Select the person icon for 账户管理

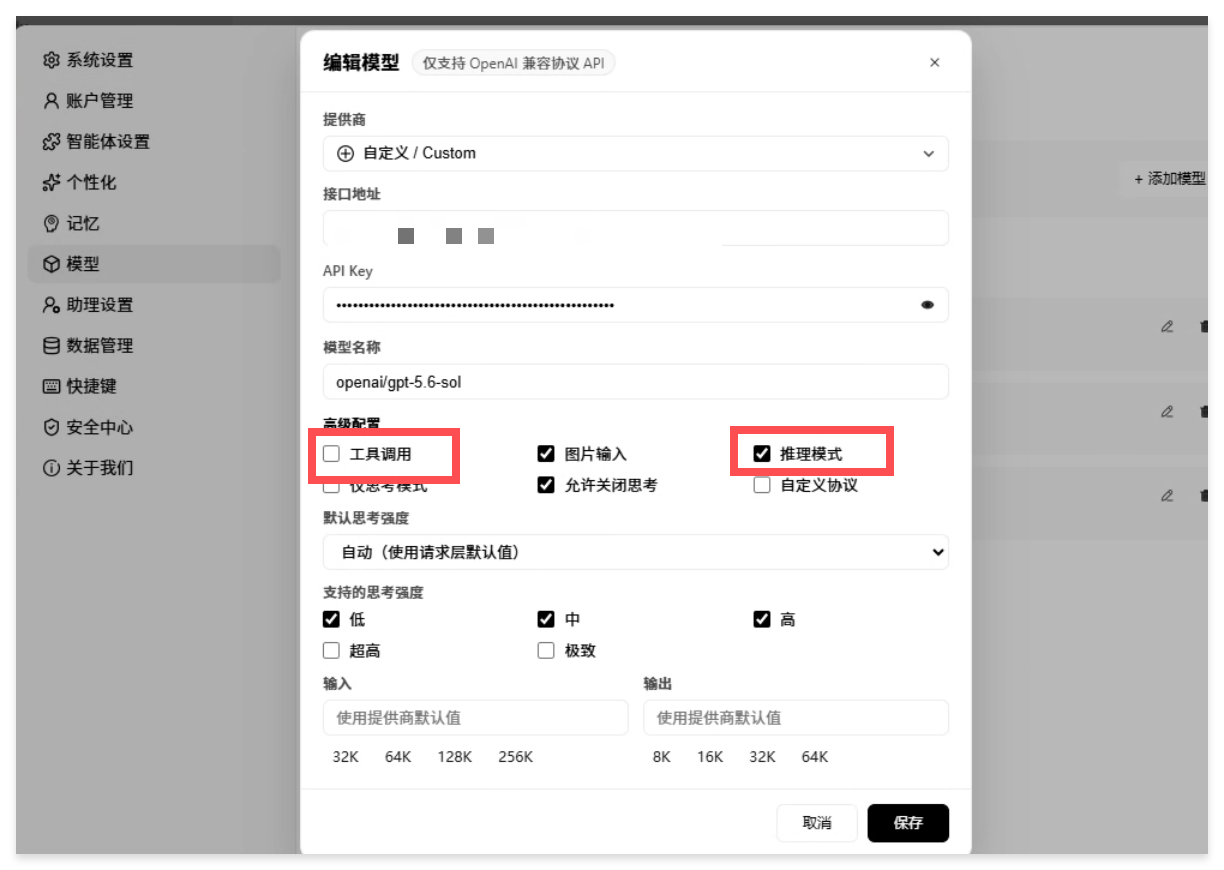pyautogui.click(x=51, y=101)
